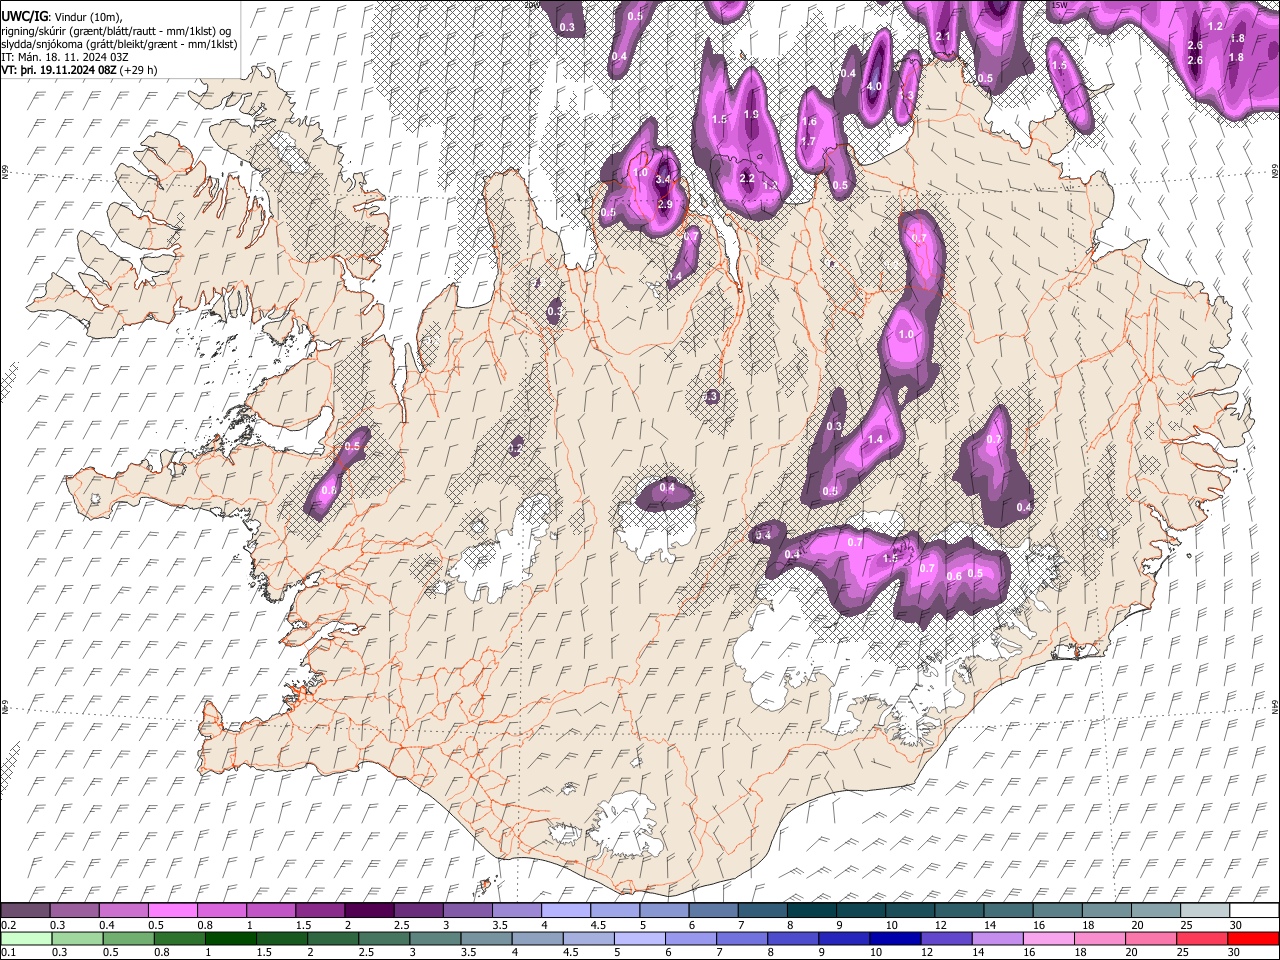1280x960 pixels.
Task: Select the deep blue 10–12 swatch, lower scale
Action: click(895, 938)
